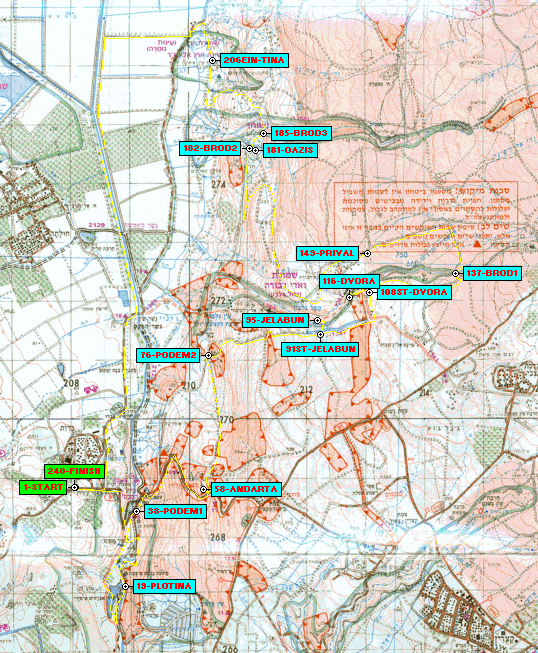Screen dimensions: 538x653
Task: Click the 206EIN-TINA circle marker icon
Action: point(213,61)
